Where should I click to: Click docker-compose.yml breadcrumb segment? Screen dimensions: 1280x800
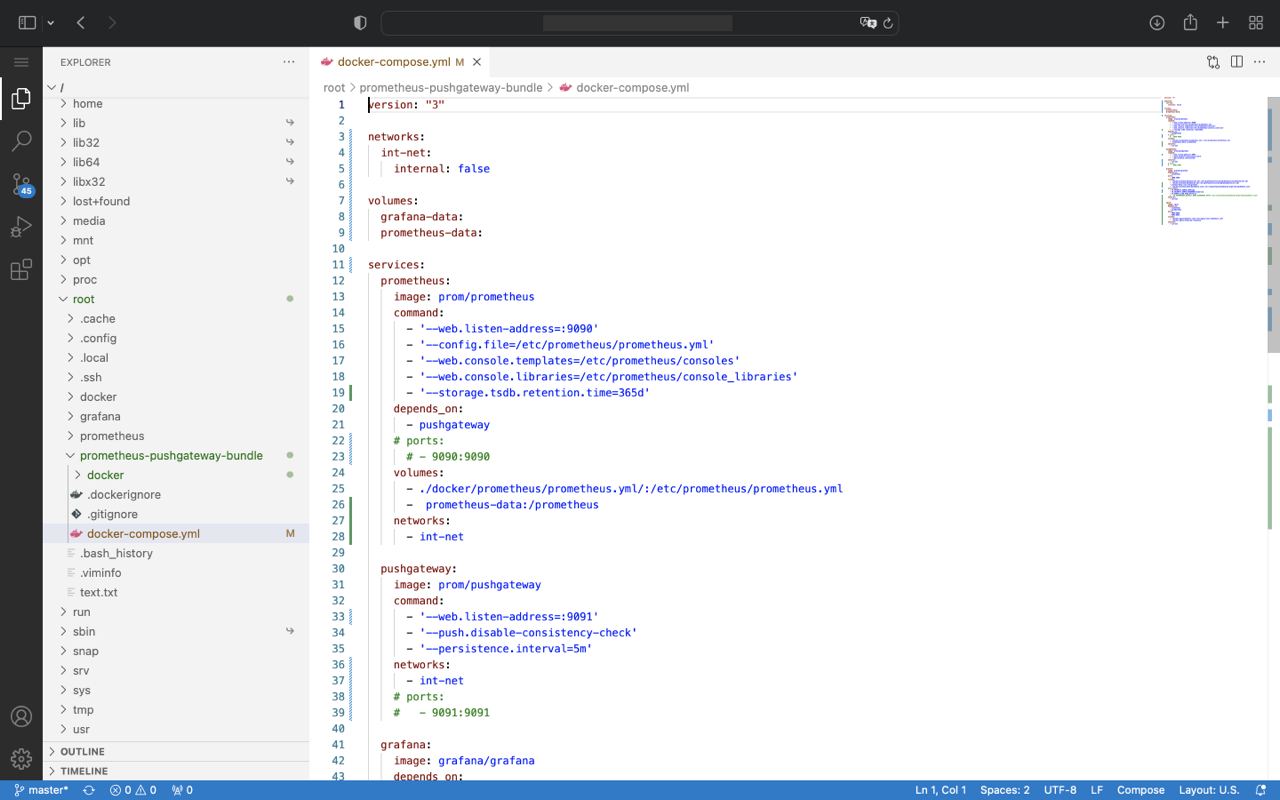coord(632,88)
